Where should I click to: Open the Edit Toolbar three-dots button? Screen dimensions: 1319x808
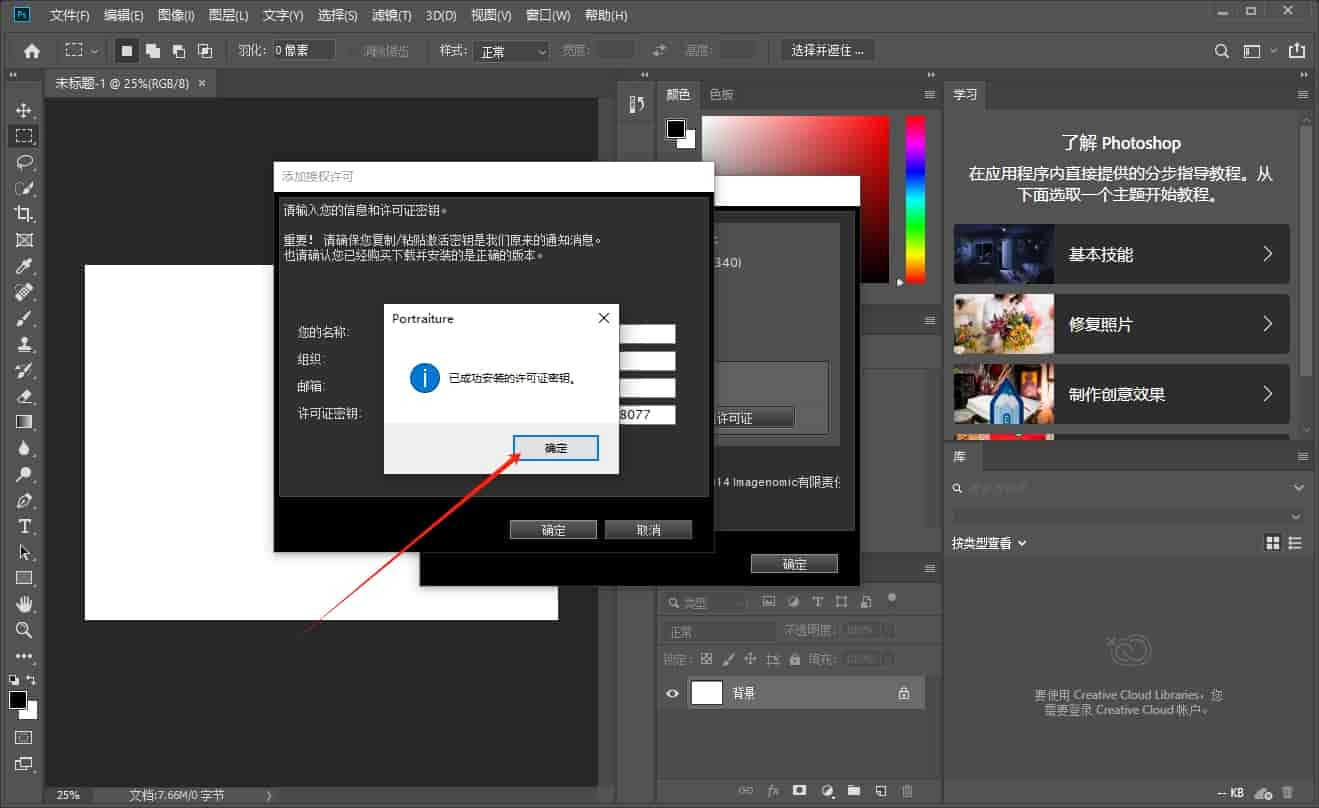(x=24, y=656)
